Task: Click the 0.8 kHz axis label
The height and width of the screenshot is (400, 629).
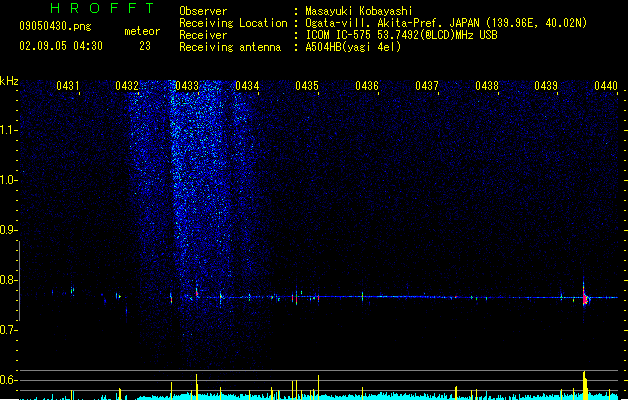Action: coord(8,280)
